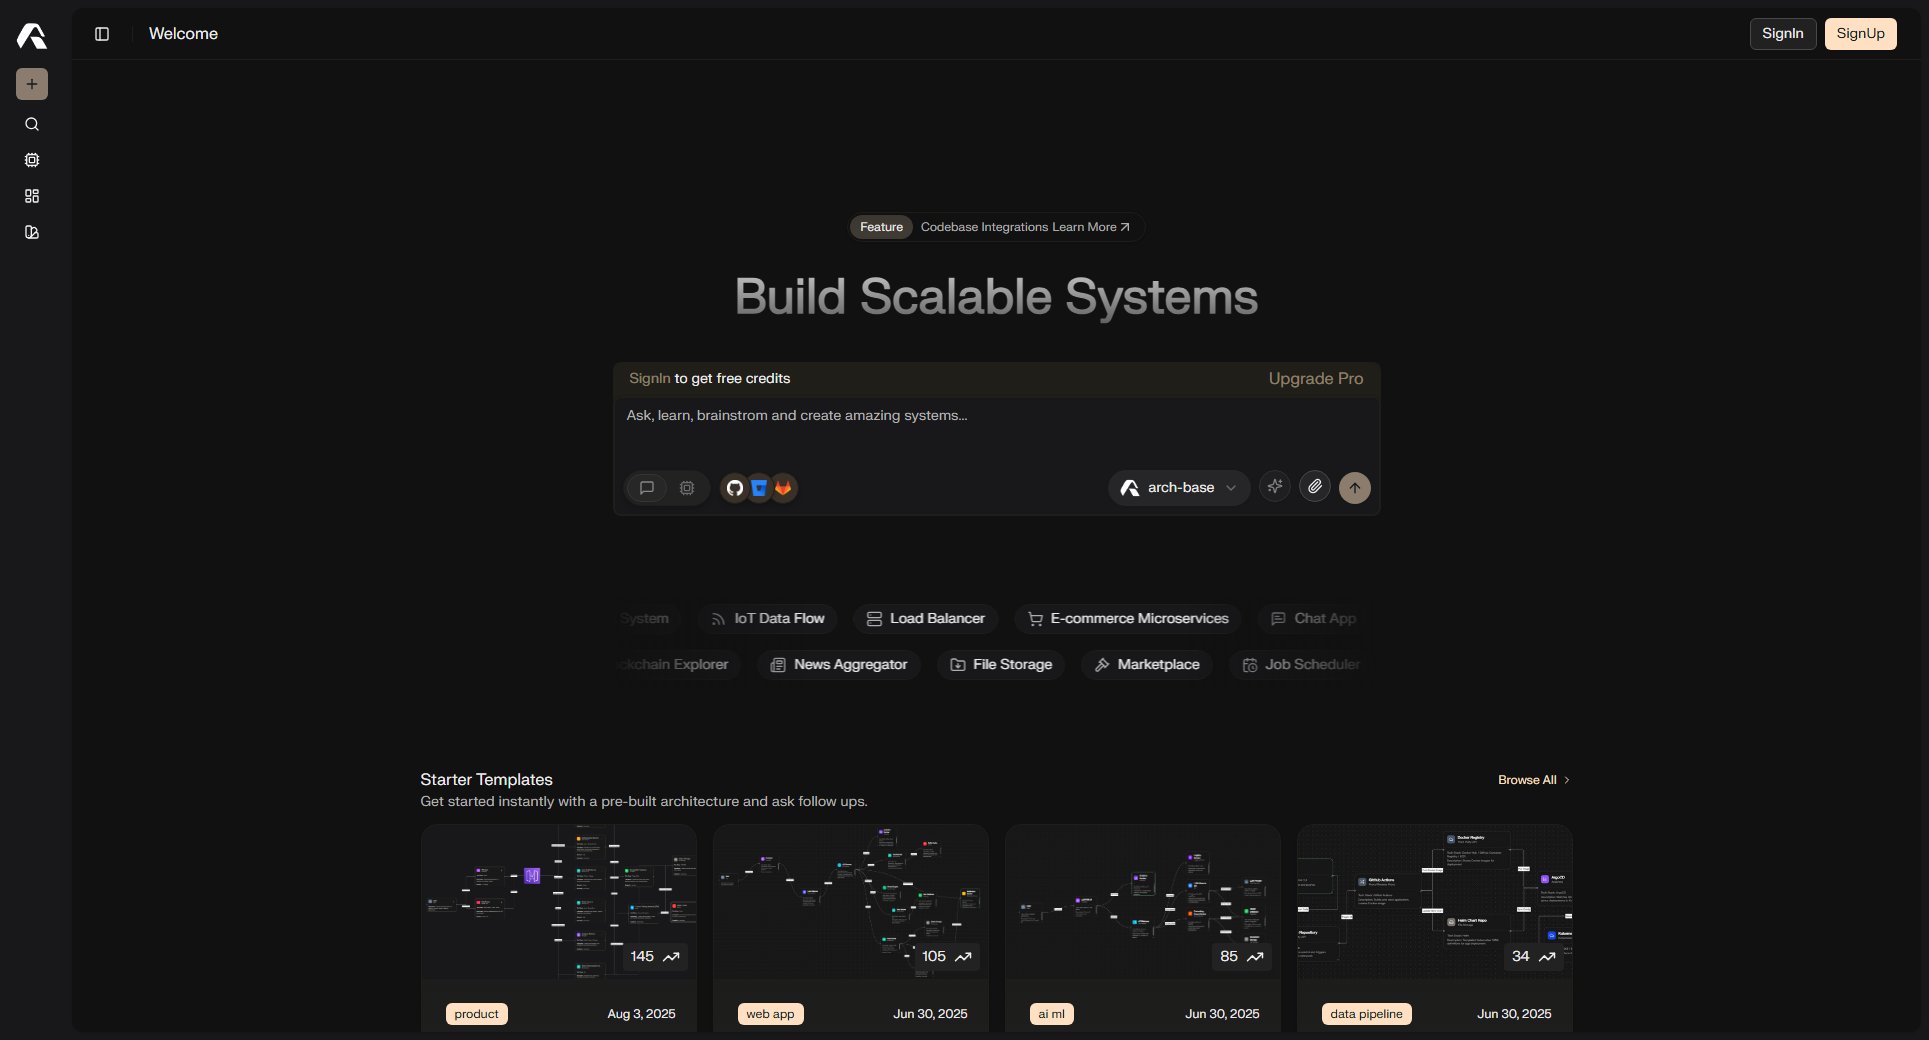
Task: Open the web app template thumbnail
Action: (x=850, y=900)
